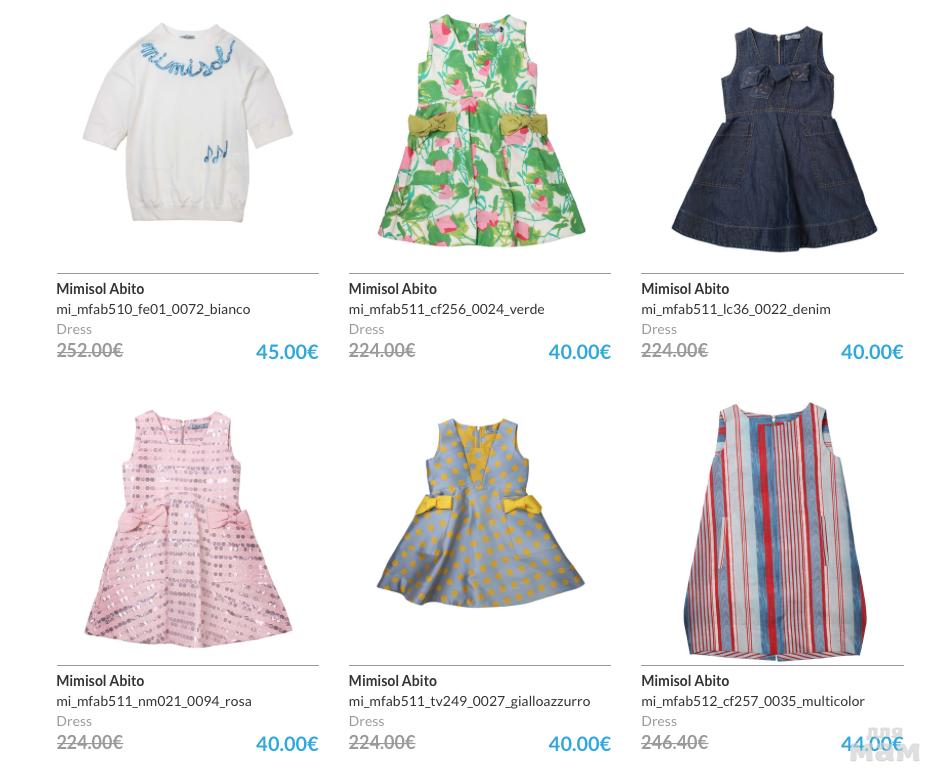Click the crossed-out 252.00€ price
Screen dimensions: 935x776
click(x=89, y=350)
